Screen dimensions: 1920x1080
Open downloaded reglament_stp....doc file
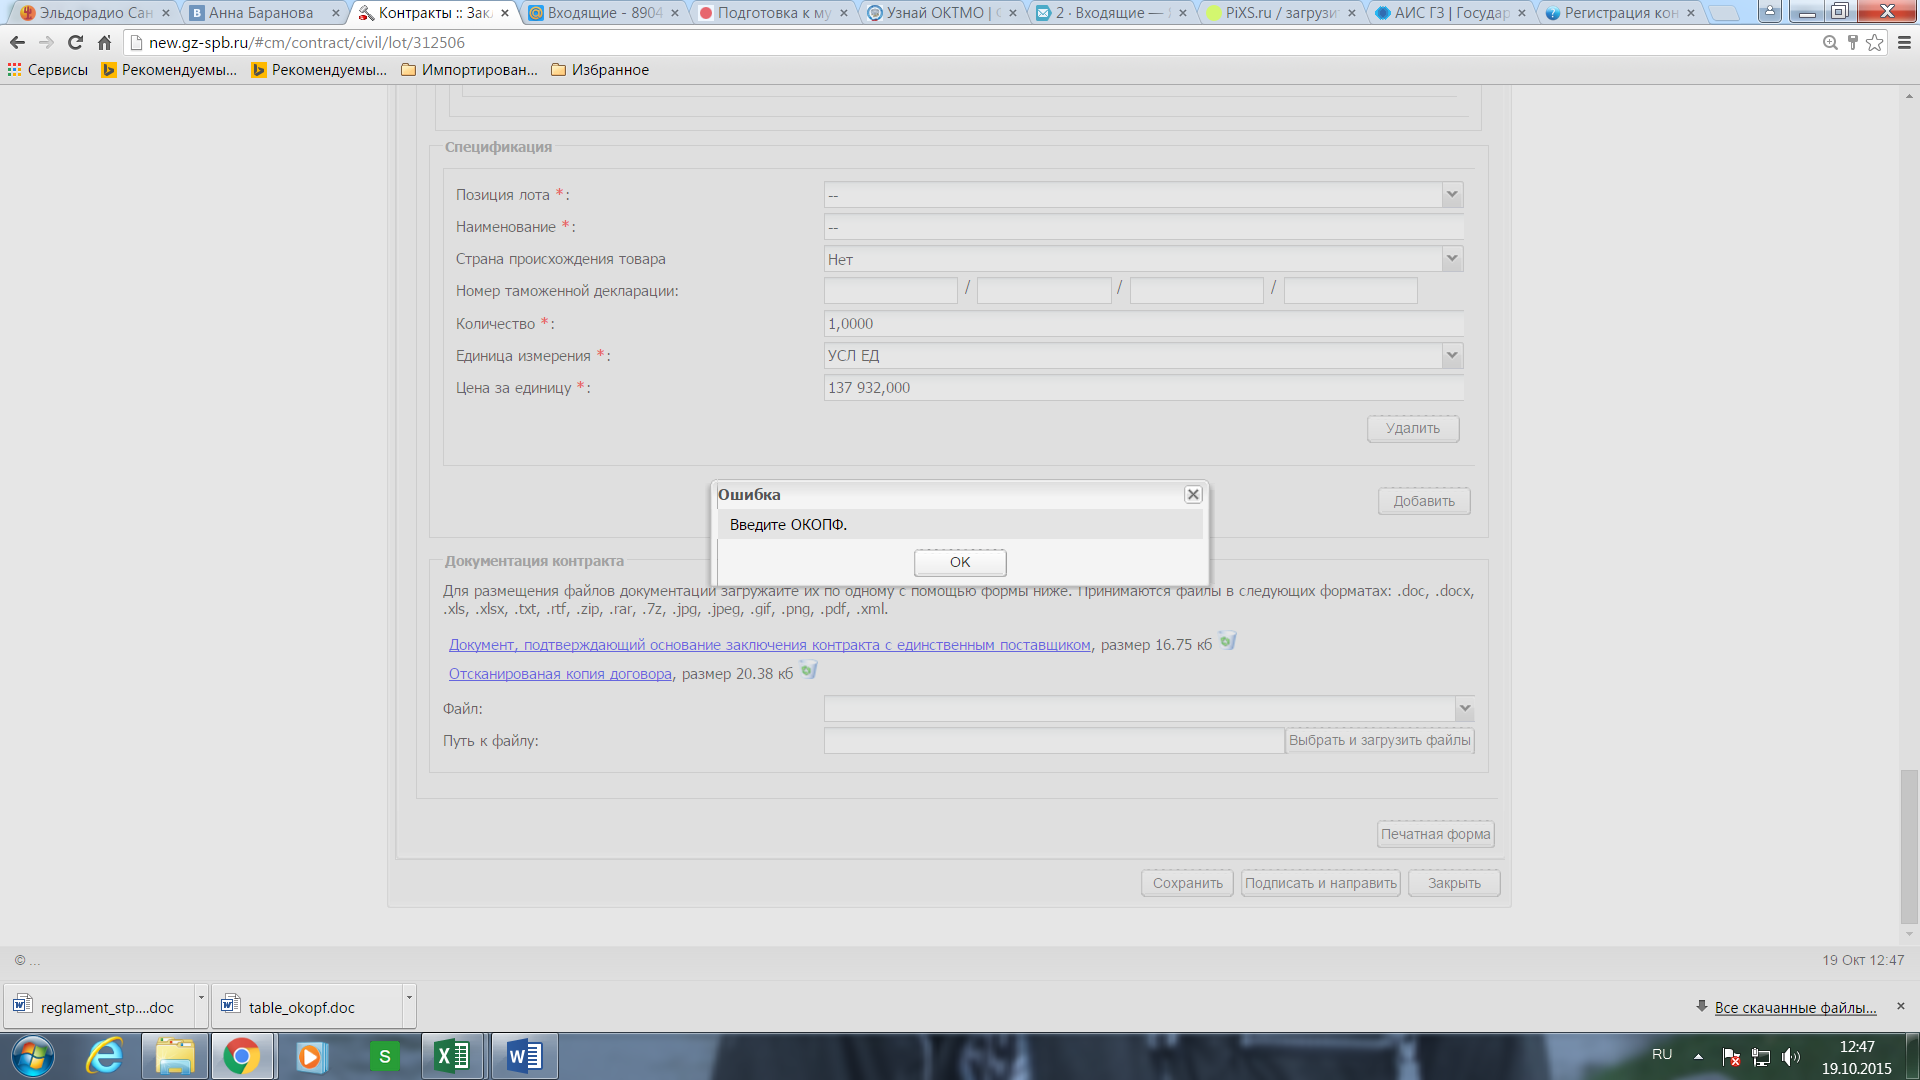tap(99, 1007)
